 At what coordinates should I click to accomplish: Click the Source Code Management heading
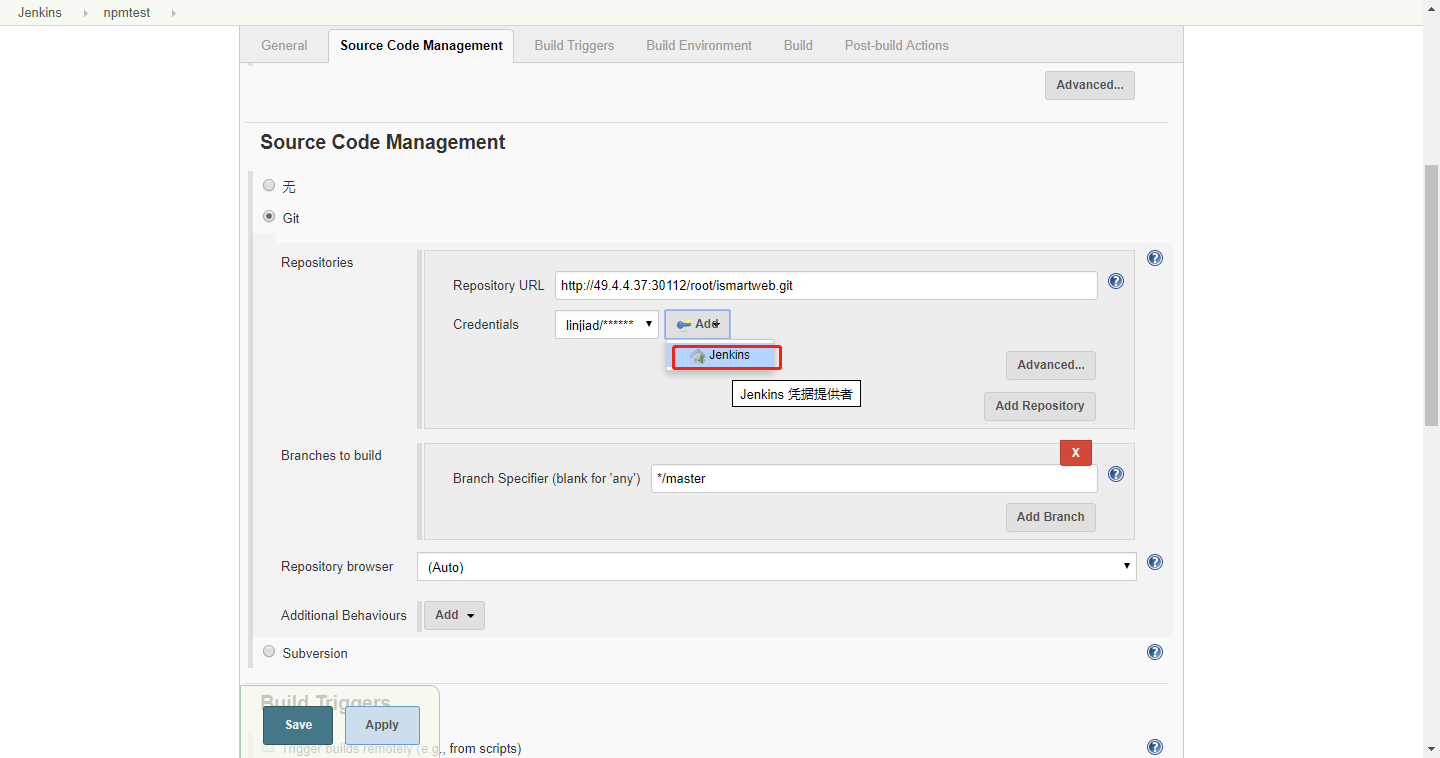(x=383, y=142)
